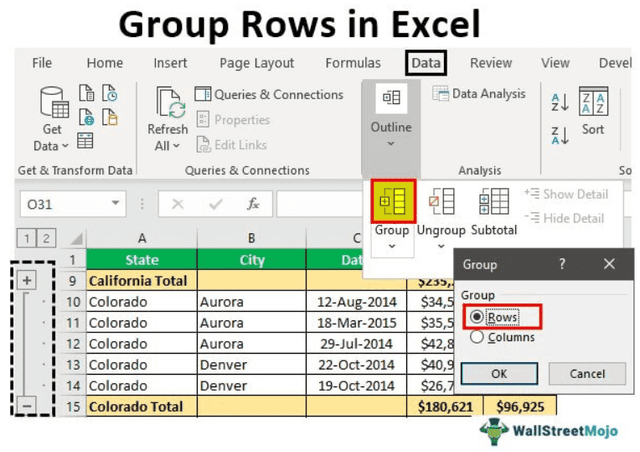This screenshot has width=640, height=452.
Task: Click the Group rows icon
Action: tap(392, 202)
